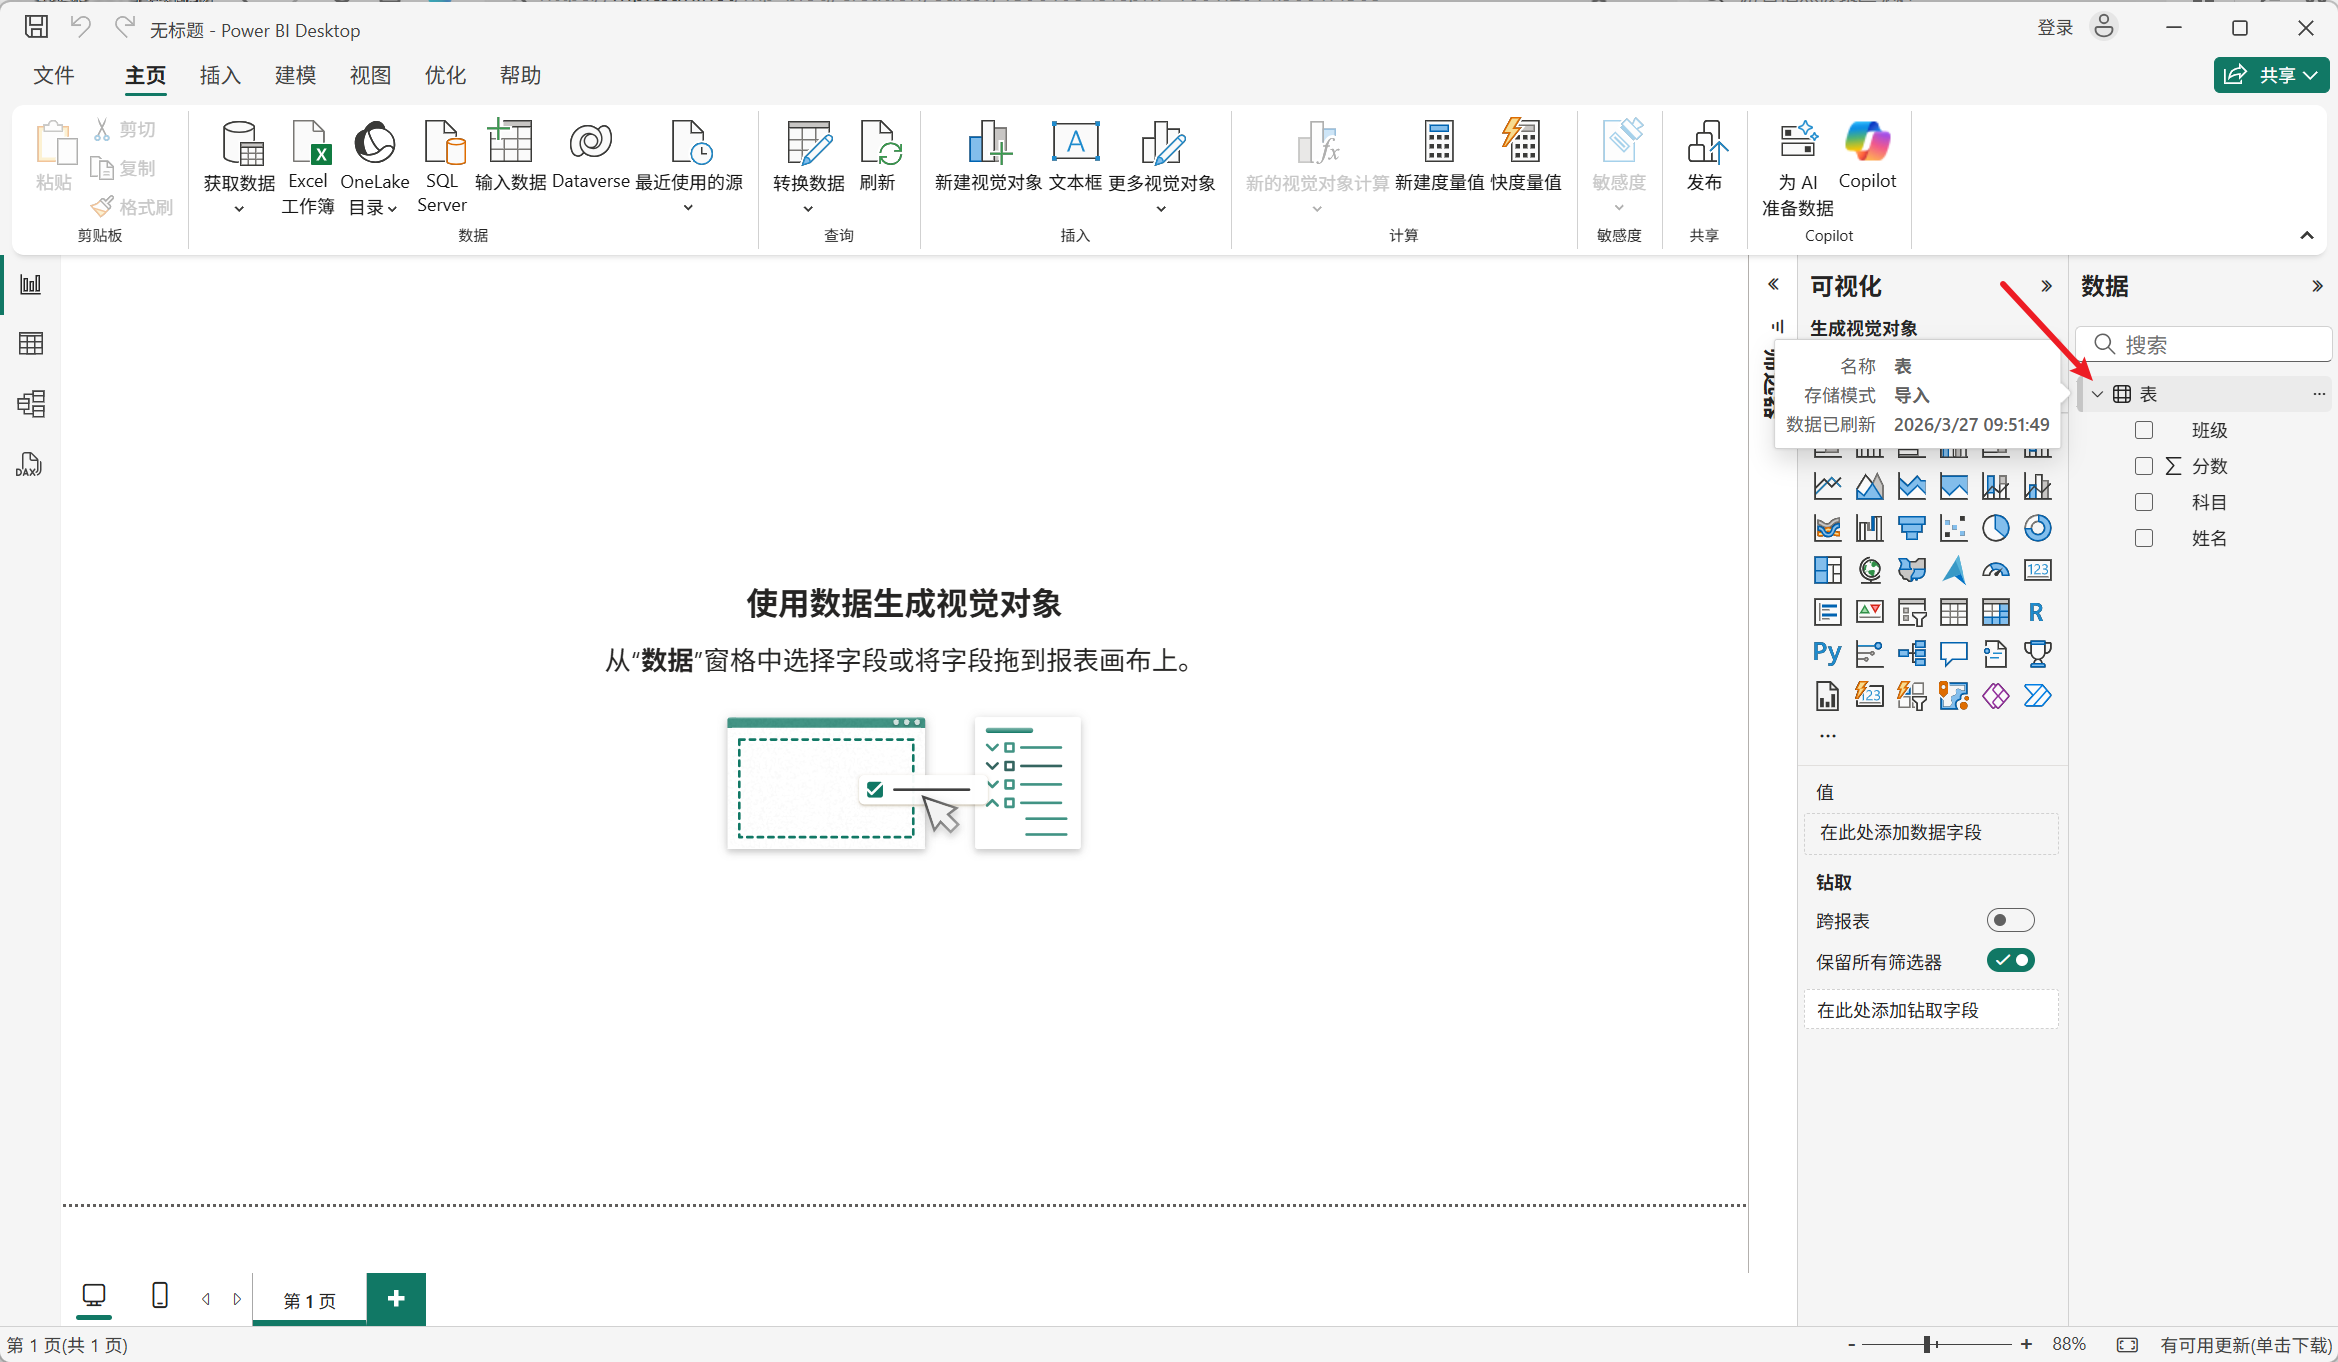The width and height of the screenshot is (2338, 1362).
Task: Select the pie chart visual icon
Action: (x=1995, y=528)
